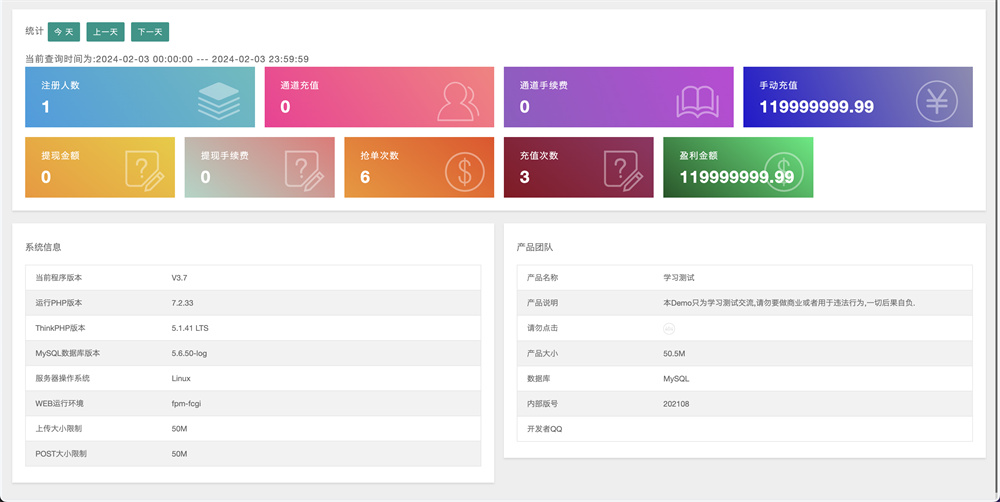The height and width of the screenshot is (502, 1000).
Task: Click the users icon on 通道充值 card
Action: [459, 99]
